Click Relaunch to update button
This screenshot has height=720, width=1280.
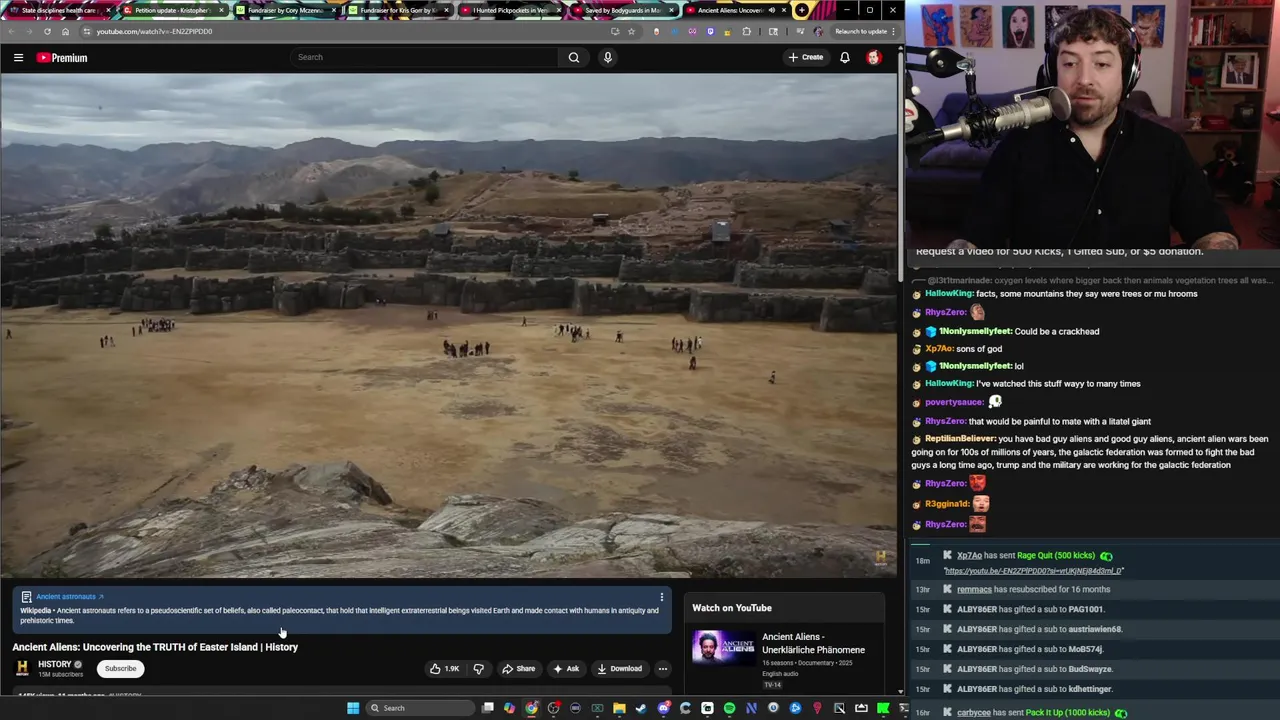[x=861, y=31]
